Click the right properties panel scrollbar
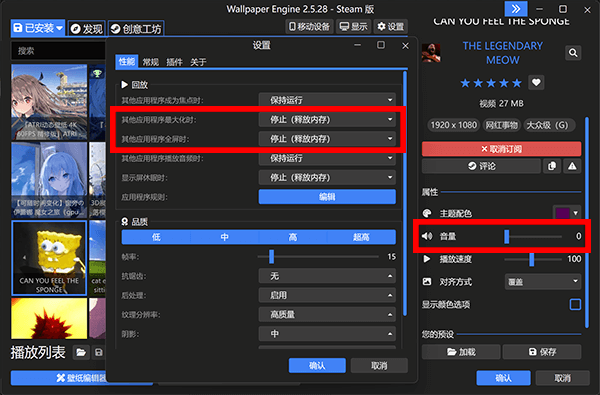The height and width of the screenshot is (395, 600). point(587,223)
